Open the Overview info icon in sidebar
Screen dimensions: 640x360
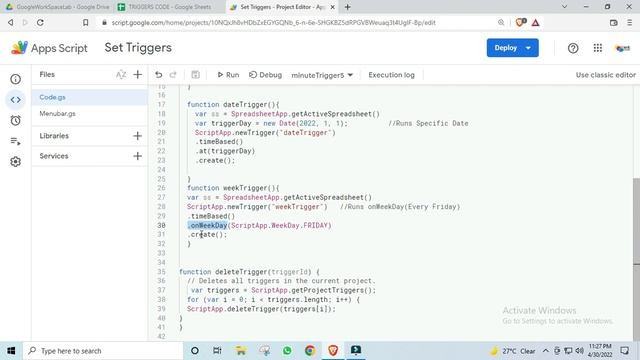16,79
